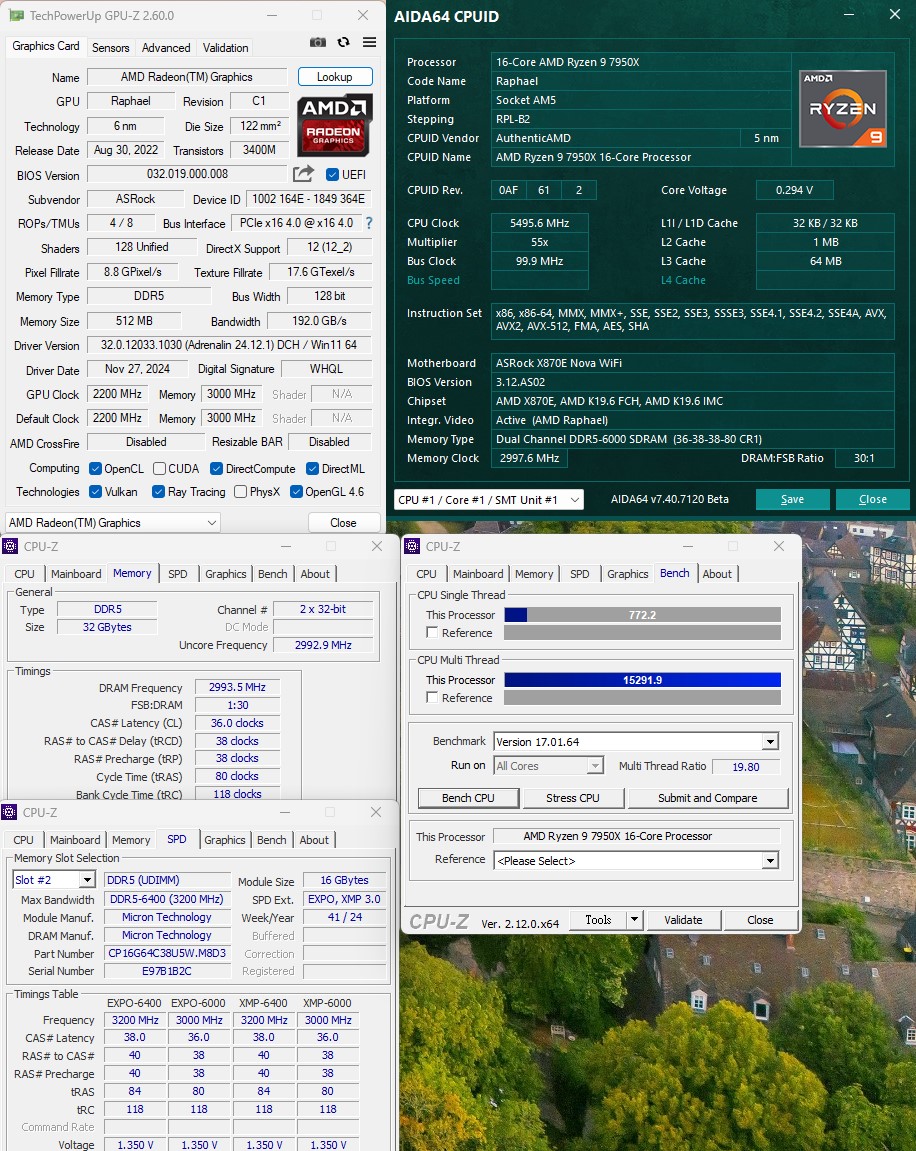The image size is (916, 1151).
Task: Open the CPU #1 / Core #1 selector in AIDA64
Action: coord(489,499)
